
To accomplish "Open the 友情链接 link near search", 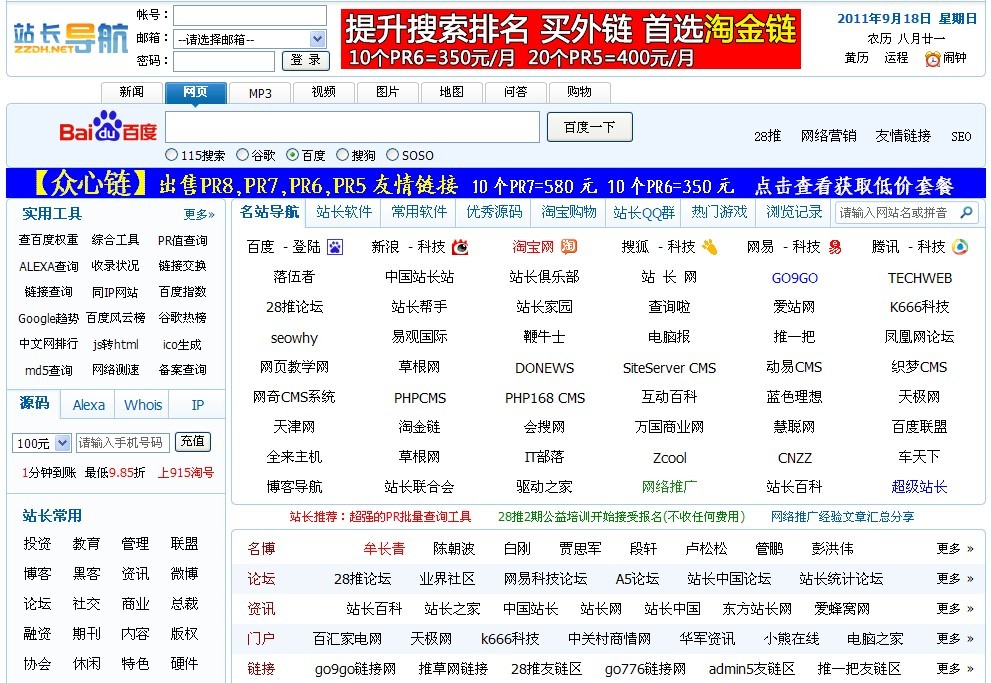I will (903, 136).
